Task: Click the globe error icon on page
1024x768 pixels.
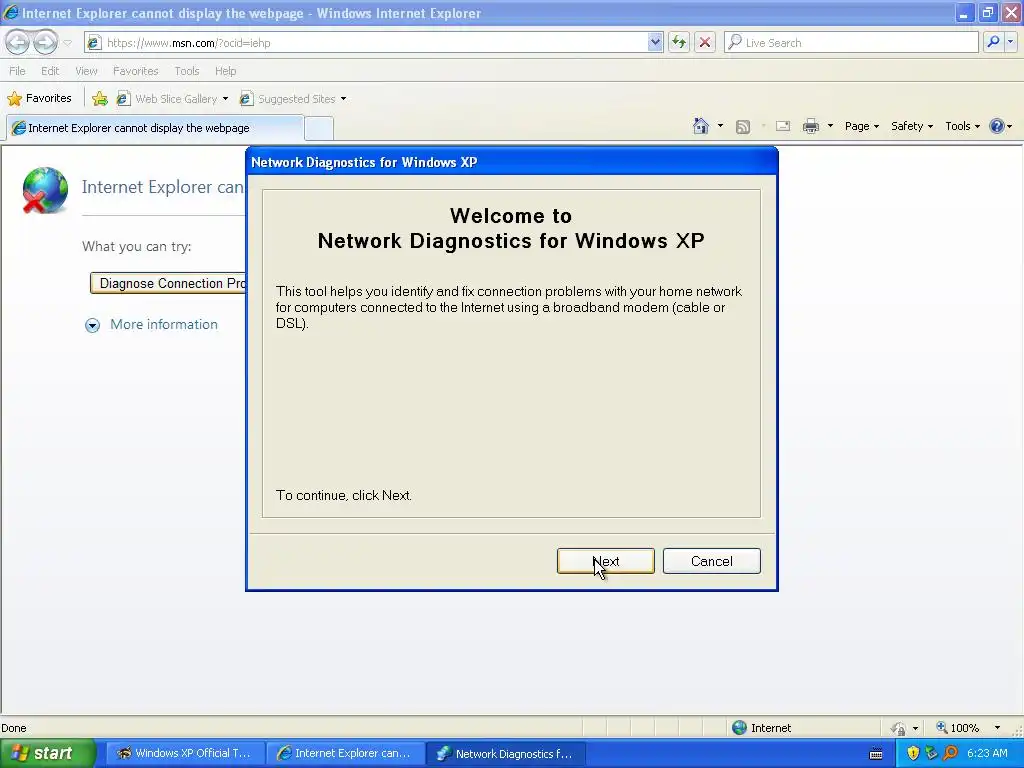Action: click(44, 190)
